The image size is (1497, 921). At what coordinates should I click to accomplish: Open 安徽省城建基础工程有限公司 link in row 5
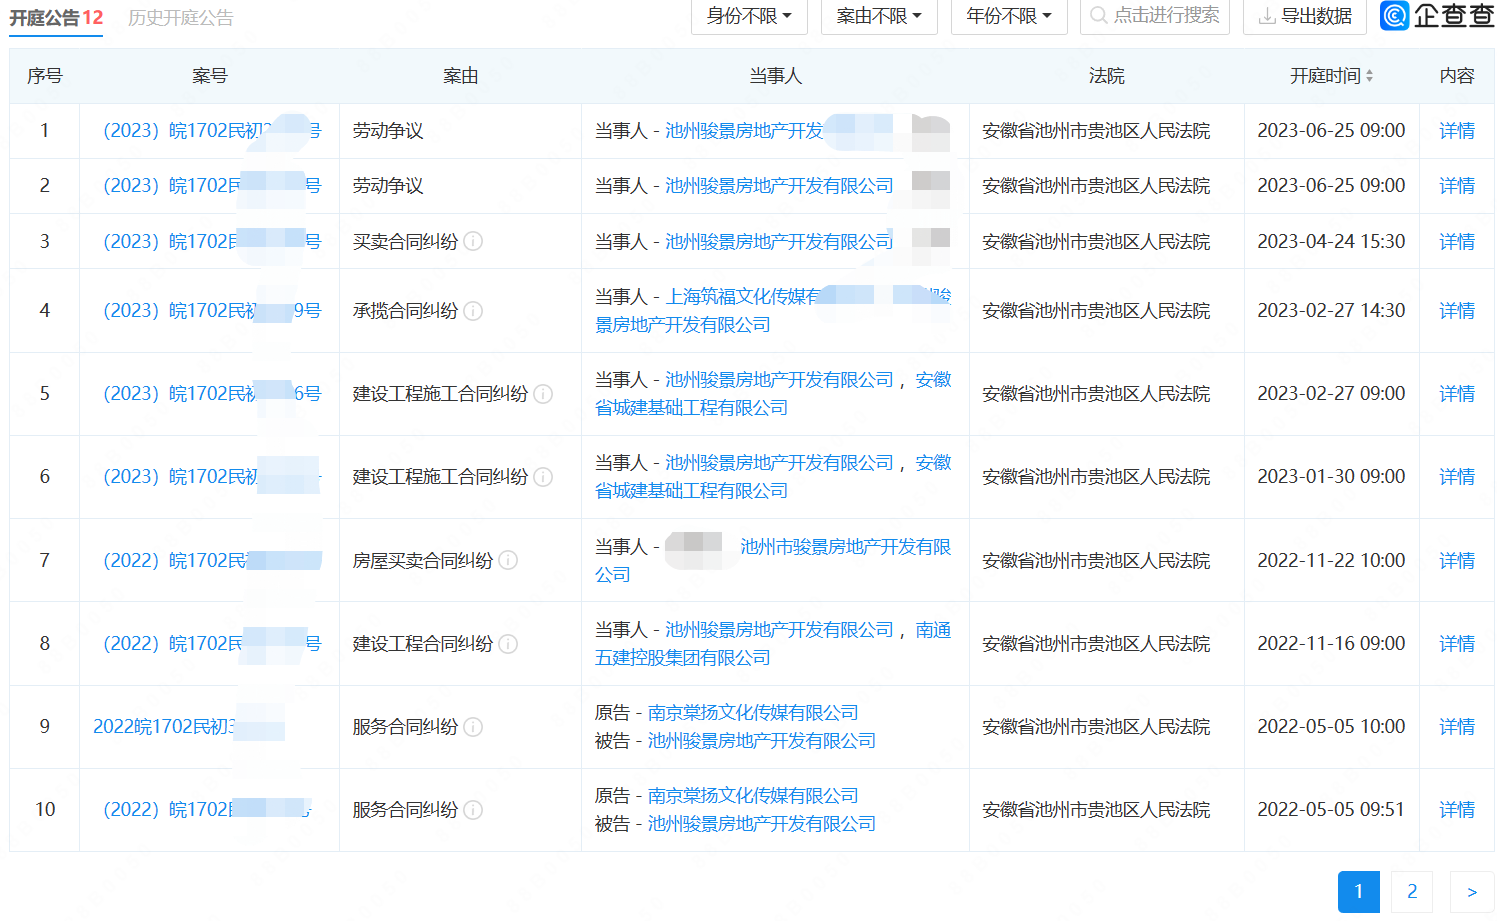773,394
